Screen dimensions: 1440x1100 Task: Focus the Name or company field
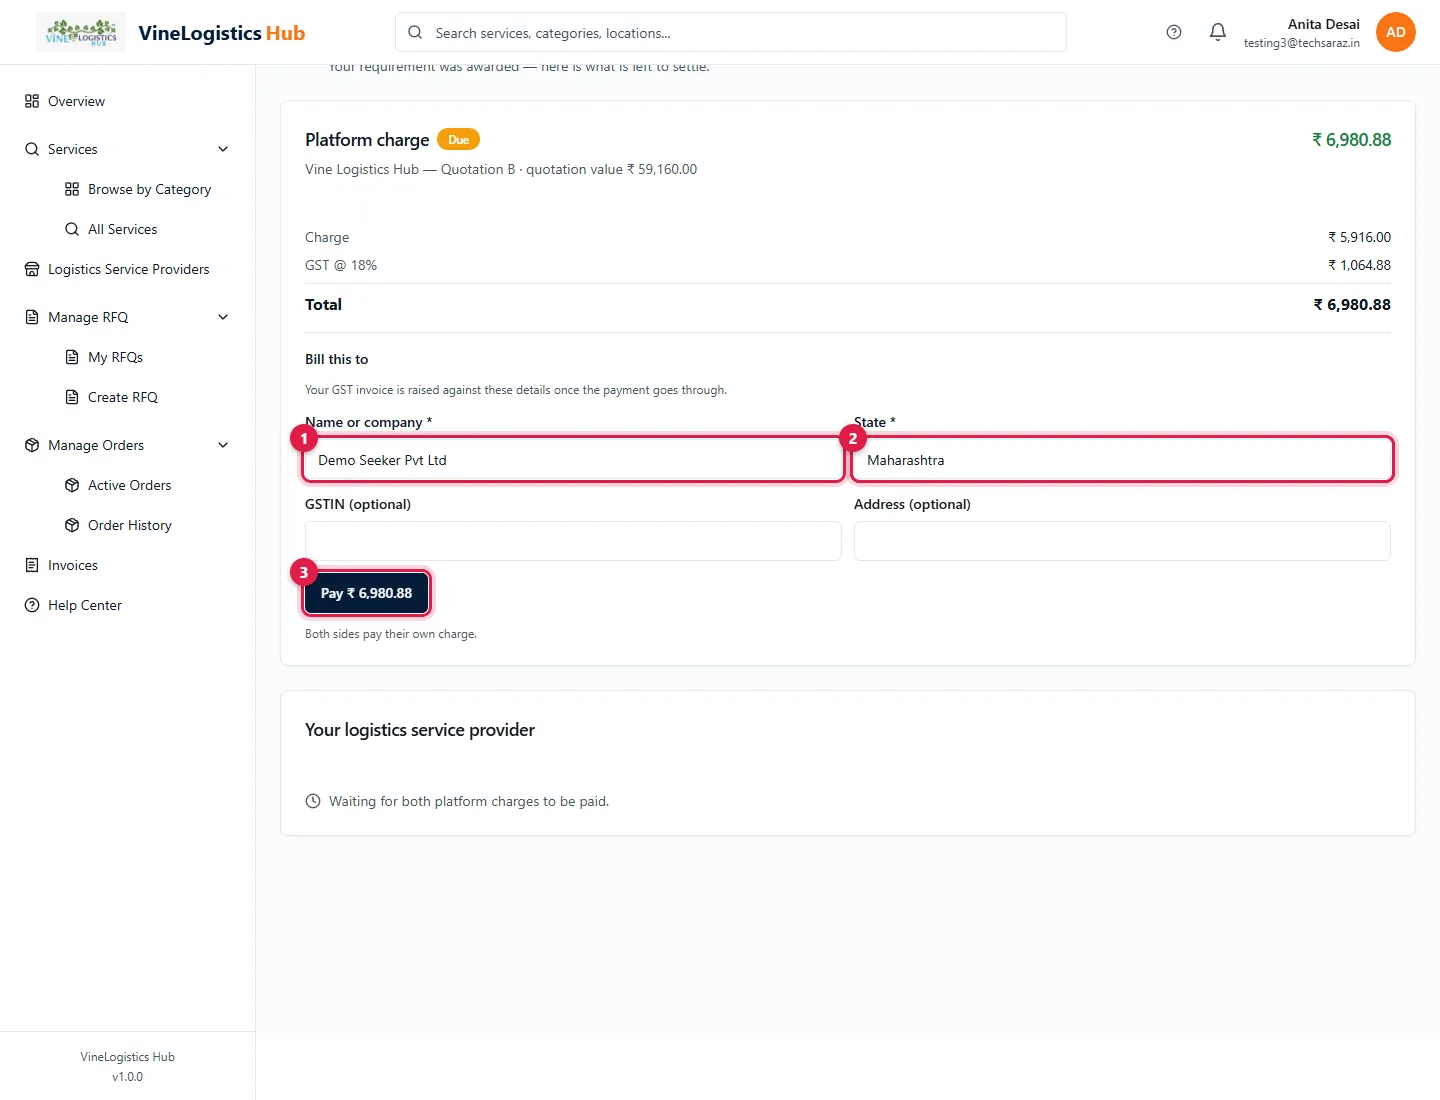pos(573,460)
